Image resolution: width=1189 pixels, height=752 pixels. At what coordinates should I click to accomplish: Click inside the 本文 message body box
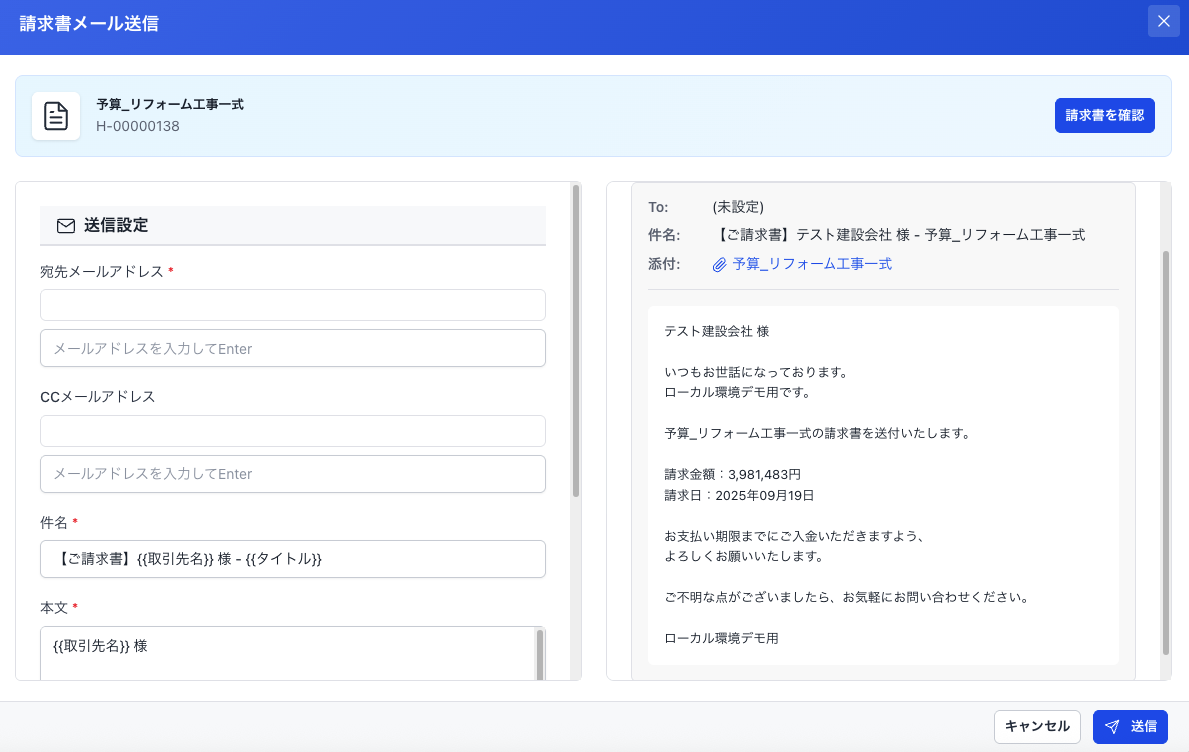point(292,650)
